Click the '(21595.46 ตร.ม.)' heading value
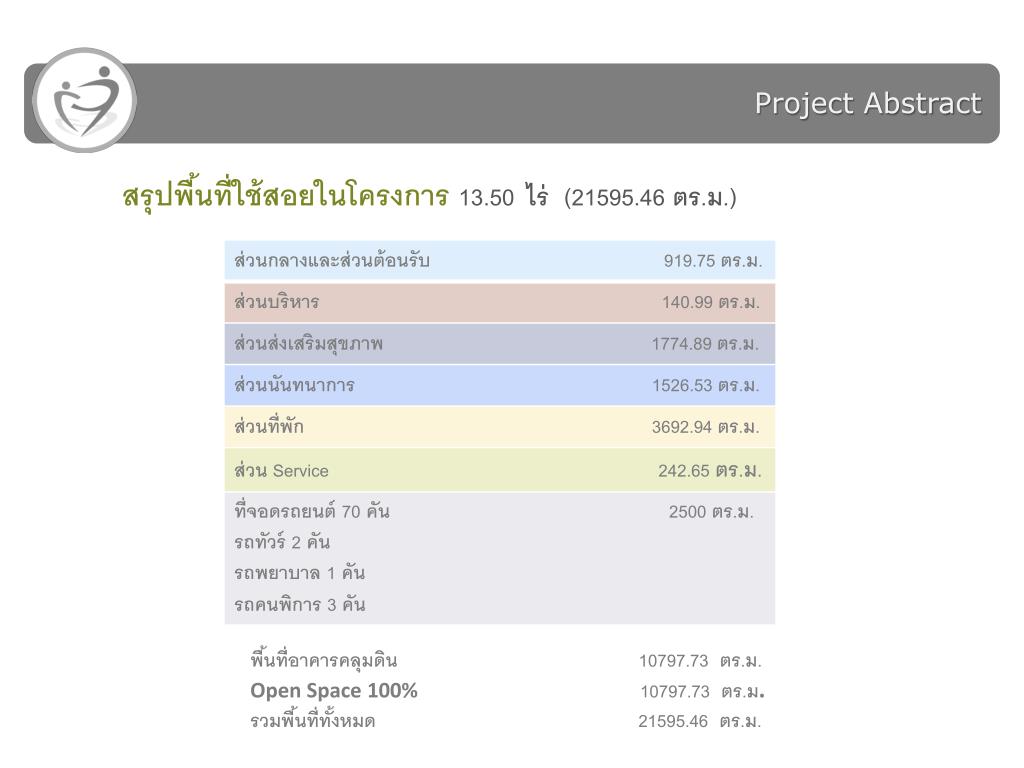 650,197
